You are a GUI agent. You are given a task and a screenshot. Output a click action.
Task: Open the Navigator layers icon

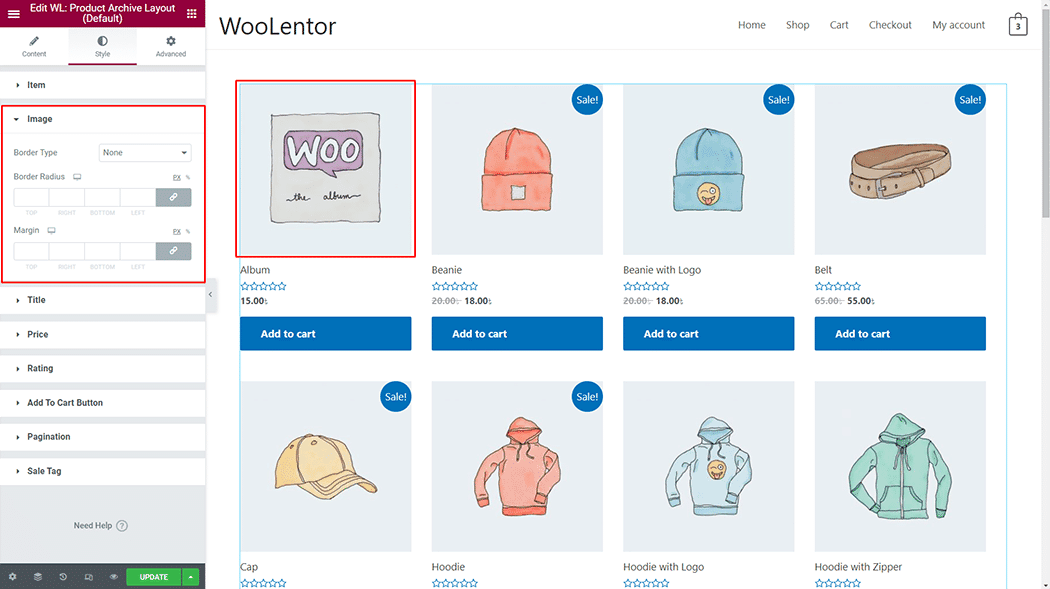[x=38, y=577]
